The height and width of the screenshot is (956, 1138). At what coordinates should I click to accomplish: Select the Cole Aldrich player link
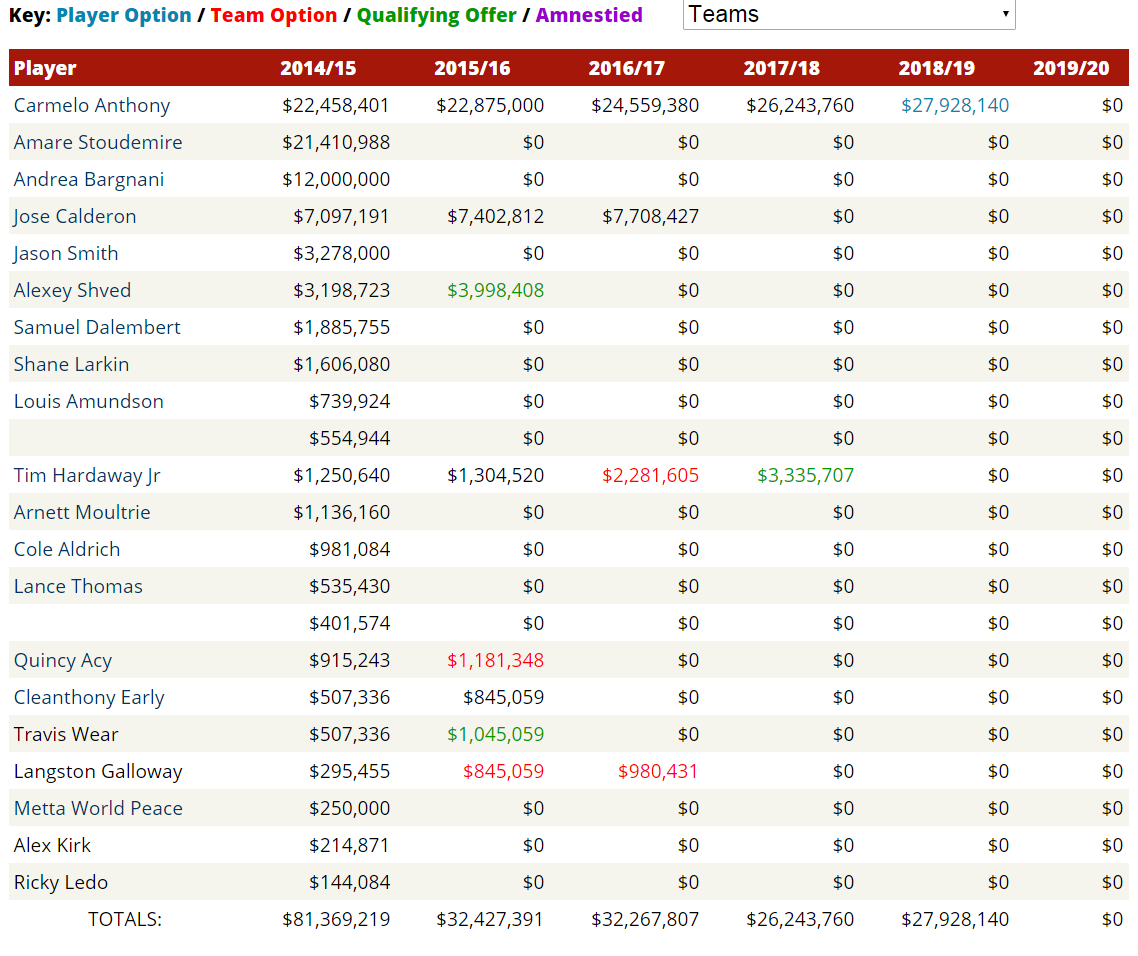pos(67,550)
